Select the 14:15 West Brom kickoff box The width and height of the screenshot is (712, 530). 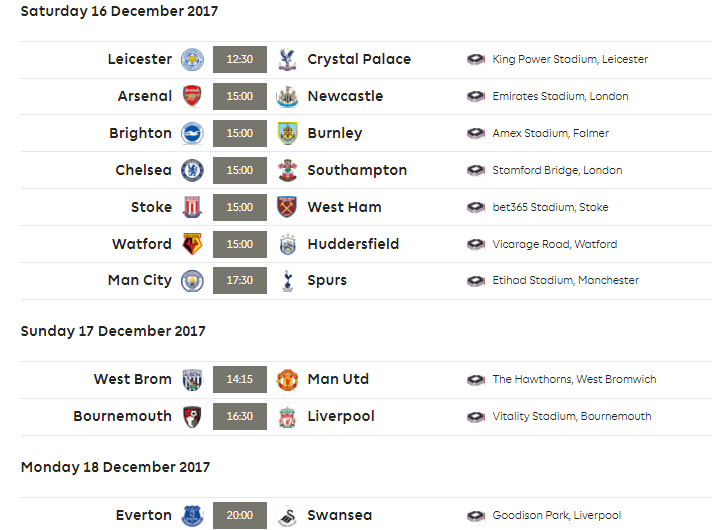(x=240, y=379)
